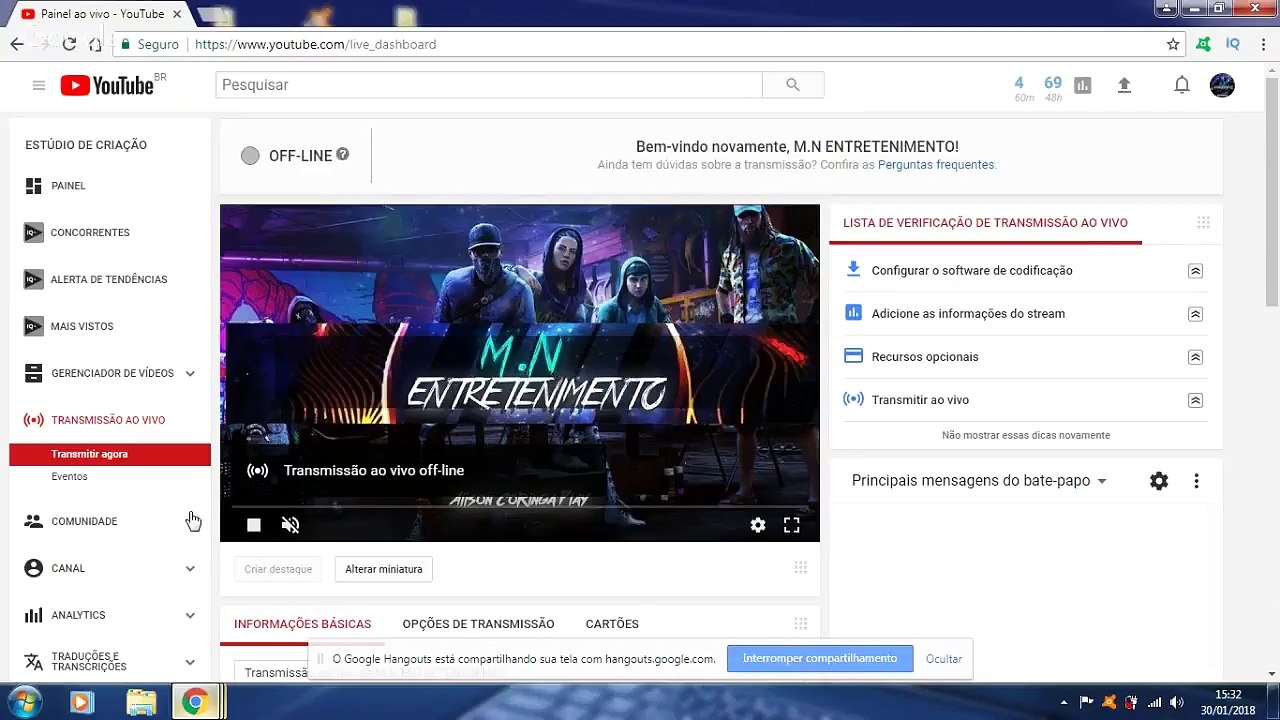
Task: Click the Ocultar link in Hangouts bar
Action: point(944,659)
